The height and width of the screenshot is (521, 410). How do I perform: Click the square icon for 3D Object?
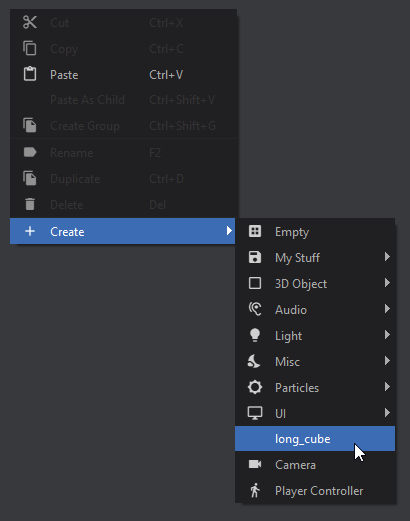(x=255, y=283)
